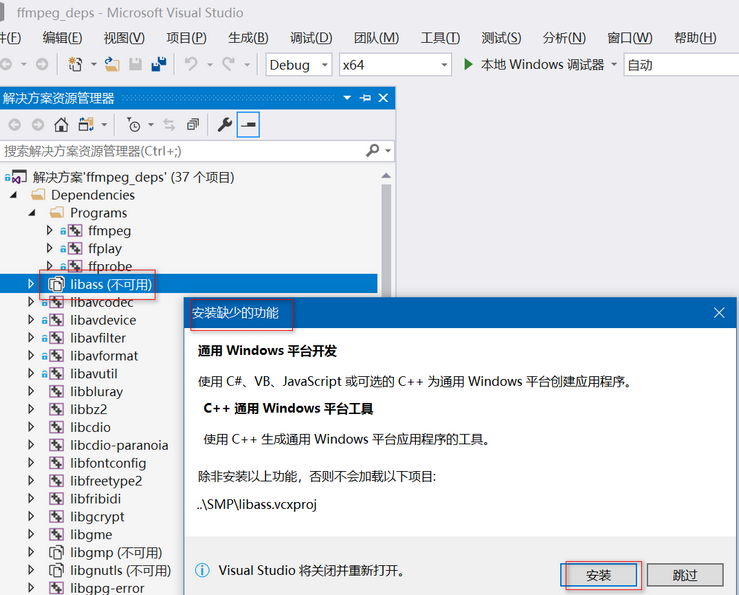
Task: Expand the libass project node
Action: 31,284
